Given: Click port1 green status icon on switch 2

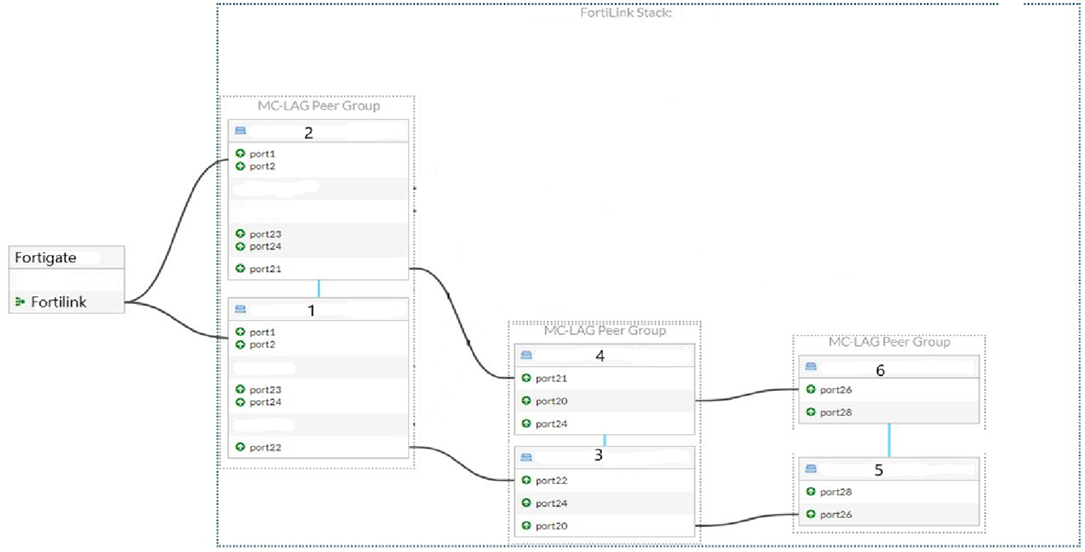Looking at the screenshot, I should [240, 154].
